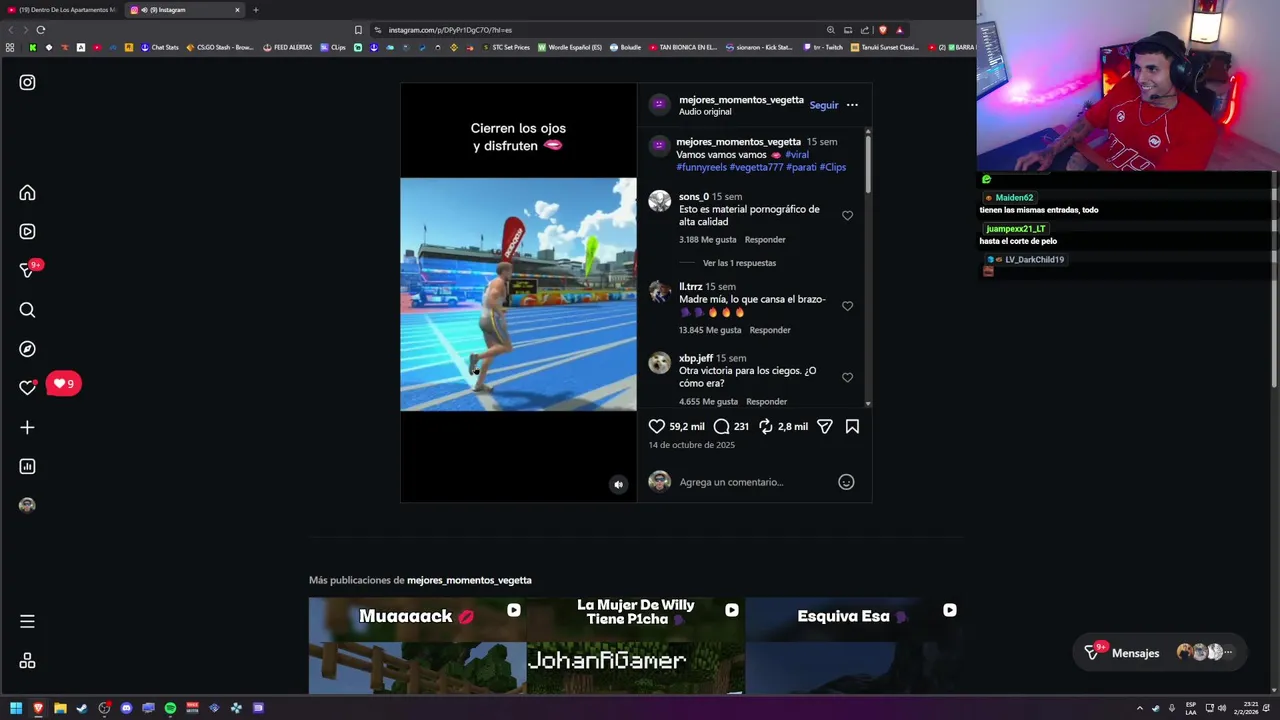The image size is (1280, 720).
Task: Share the post with the paper plane icon
Action: tap(824, 426)
